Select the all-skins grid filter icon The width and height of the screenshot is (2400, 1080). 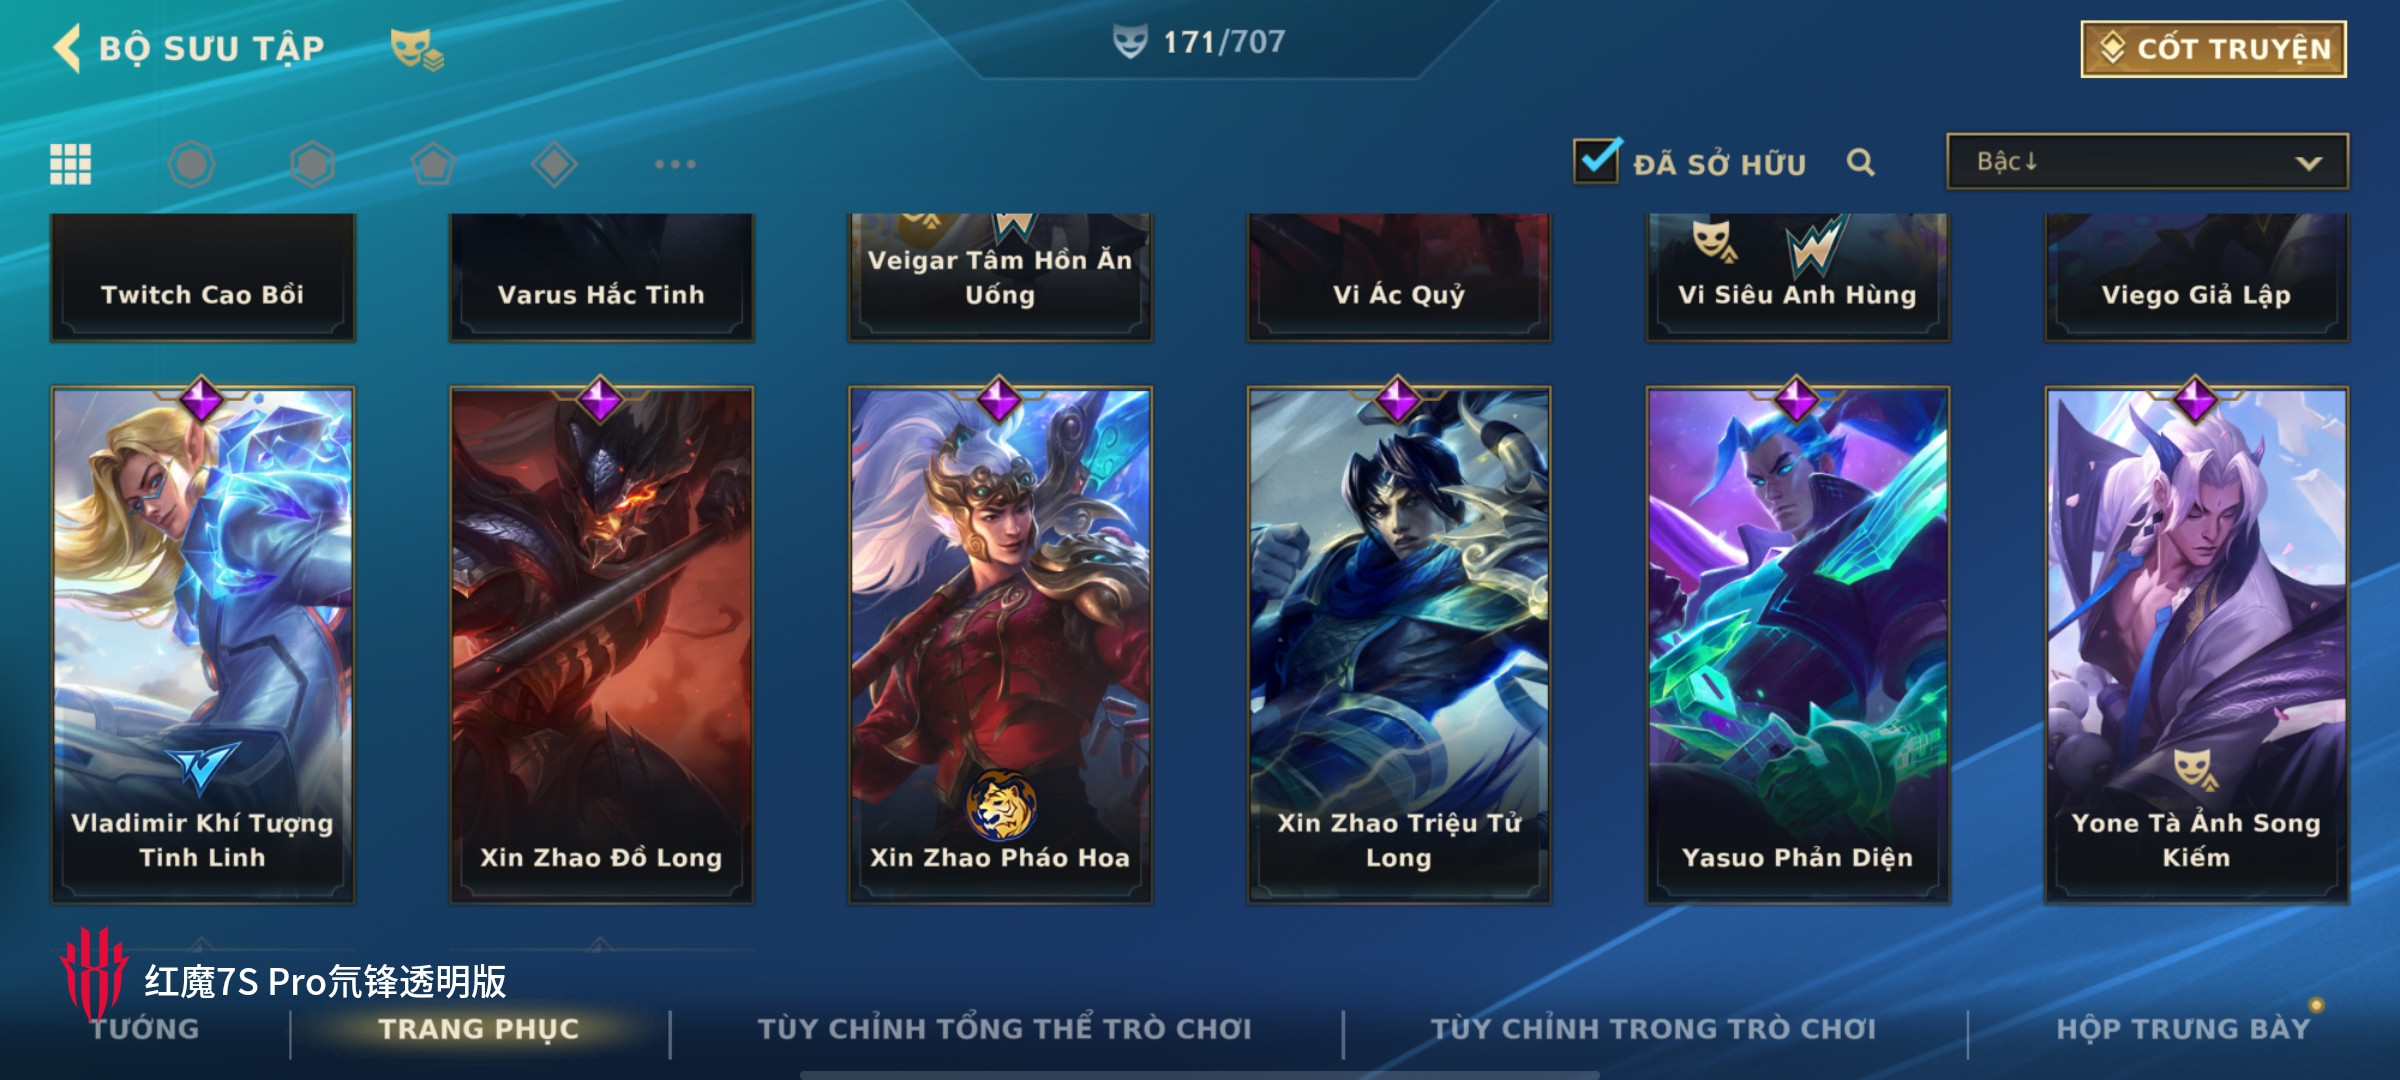(x=71, y=164)
